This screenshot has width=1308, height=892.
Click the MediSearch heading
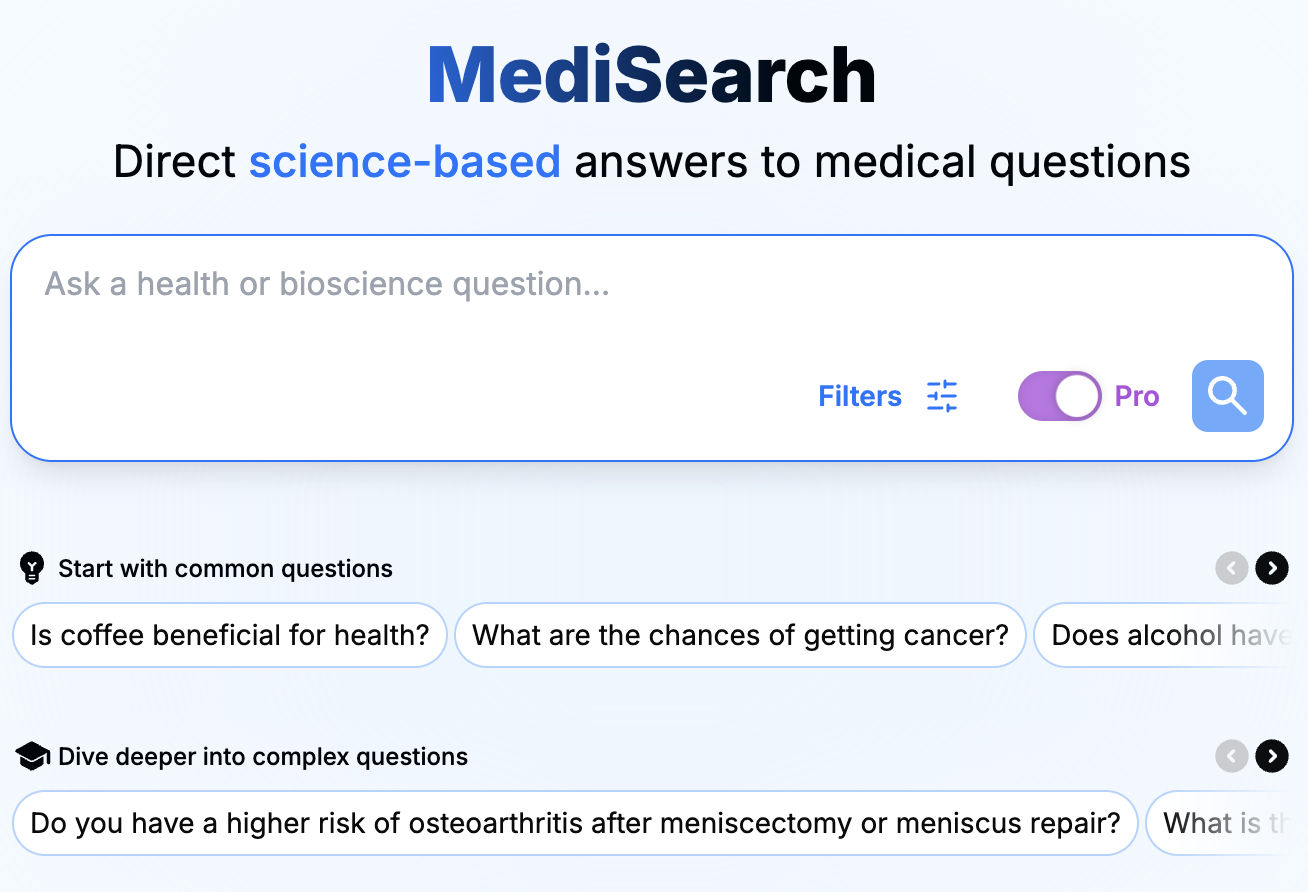[652, 72]
